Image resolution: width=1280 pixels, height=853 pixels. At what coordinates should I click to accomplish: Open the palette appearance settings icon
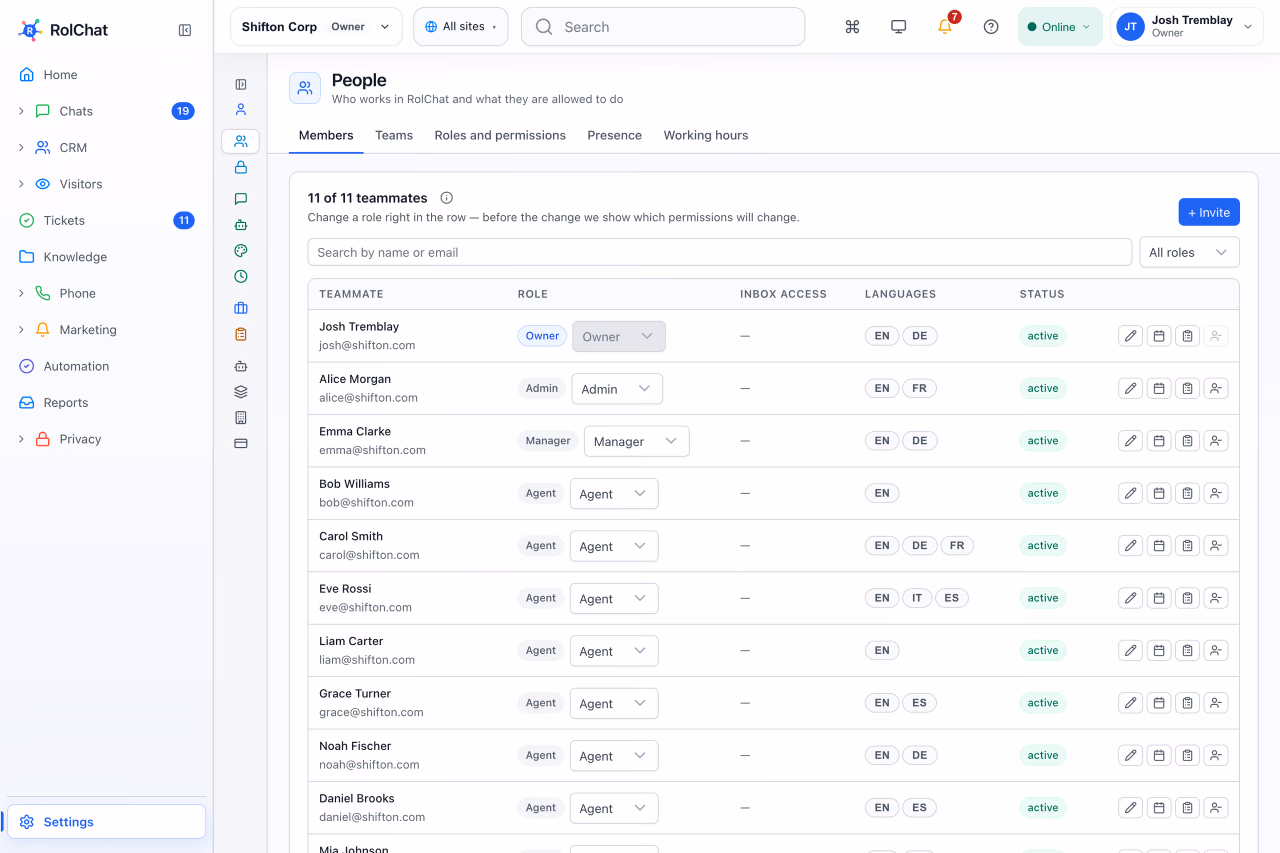point(241,251)
